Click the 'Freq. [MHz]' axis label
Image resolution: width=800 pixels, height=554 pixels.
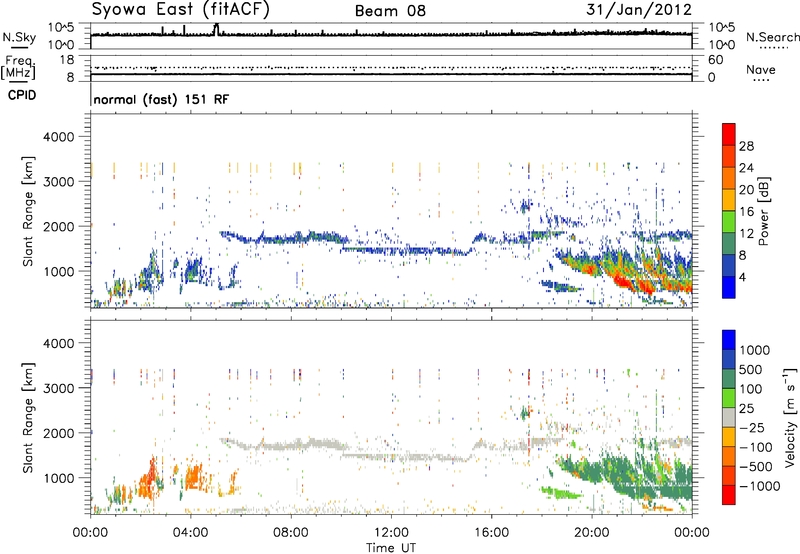click(18, 68)
